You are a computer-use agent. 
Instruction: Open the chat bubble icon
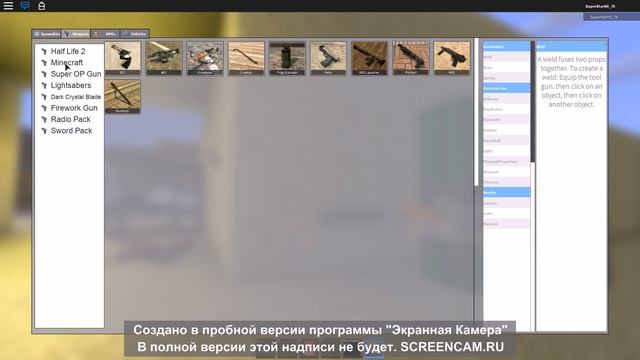coord(25,6)
